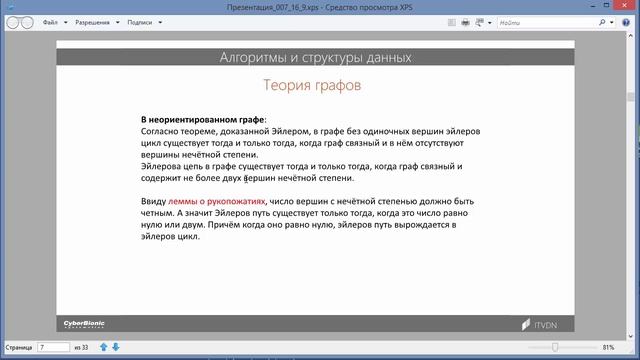Click the outline/structure panel icon

click(451, 22)
